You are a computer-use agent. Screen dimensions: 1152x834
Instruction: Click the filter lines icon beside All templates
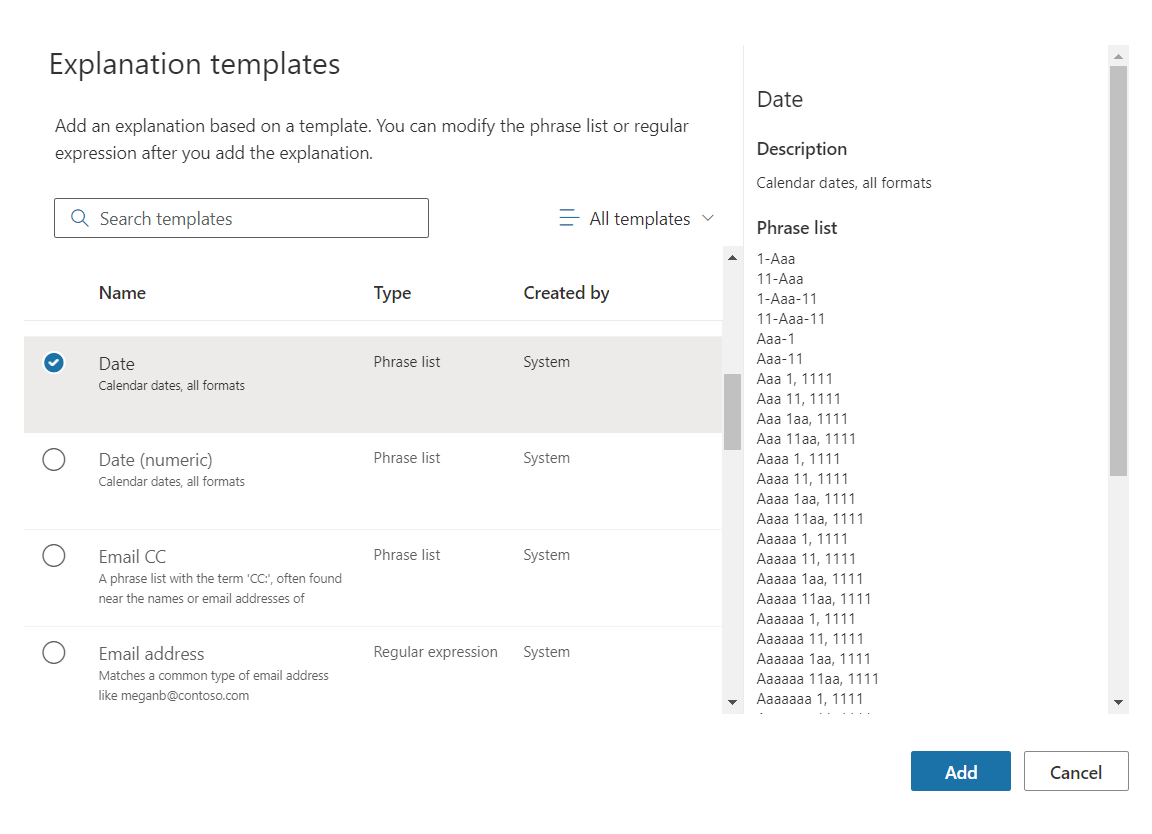[569, 218]
